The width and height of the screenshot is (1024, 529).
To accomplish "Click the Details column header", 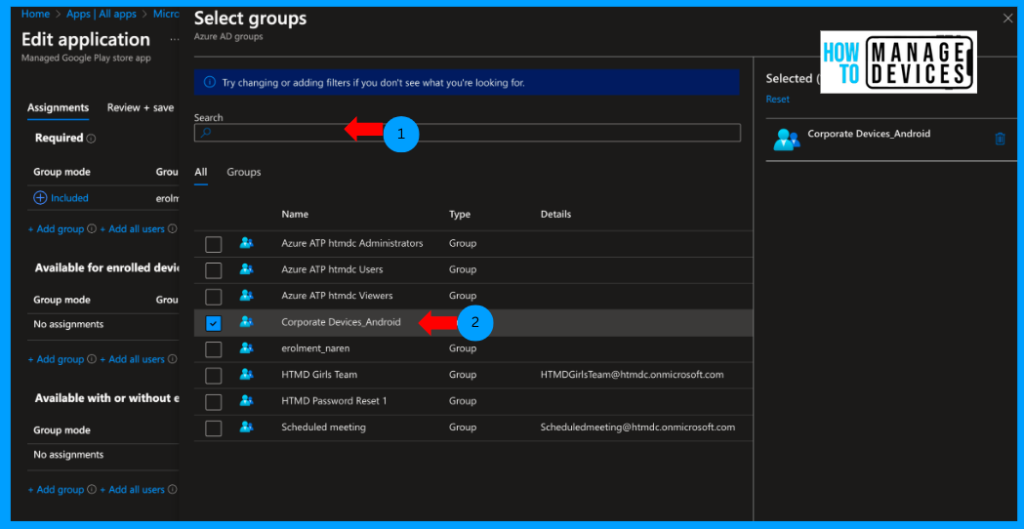I will click(x=556, y=214).
